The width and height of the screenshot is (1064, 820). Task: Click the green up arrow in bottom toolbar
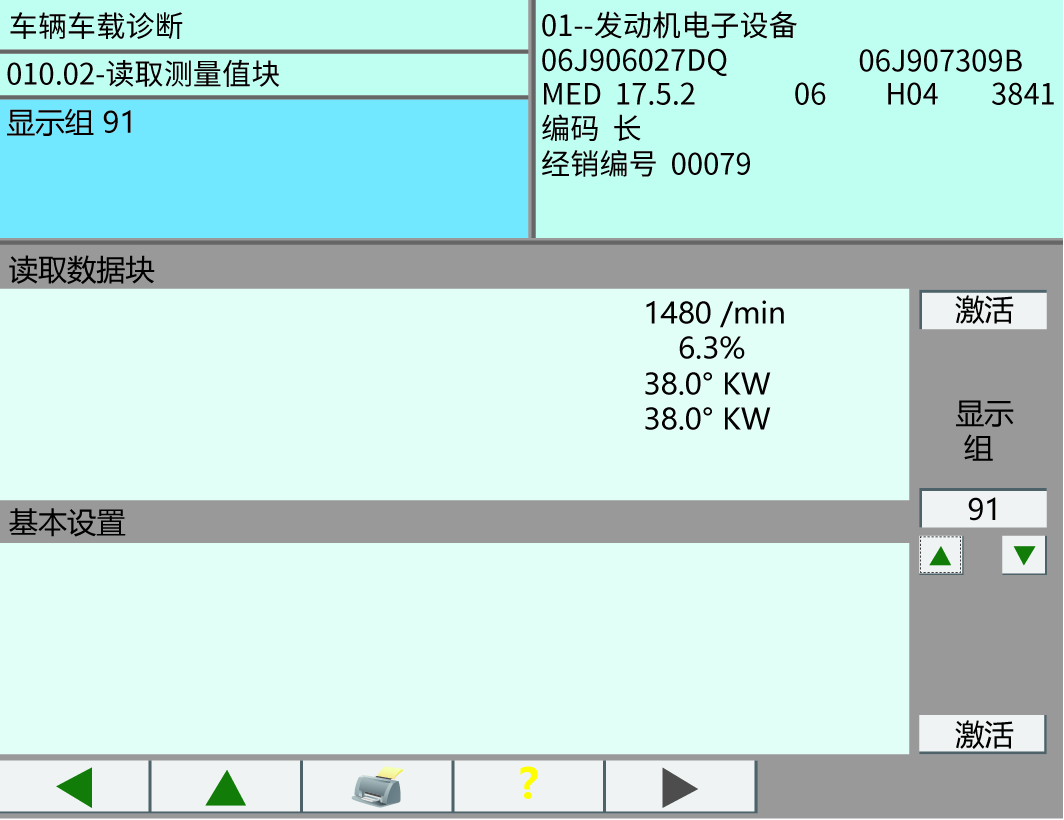[225, 786]
